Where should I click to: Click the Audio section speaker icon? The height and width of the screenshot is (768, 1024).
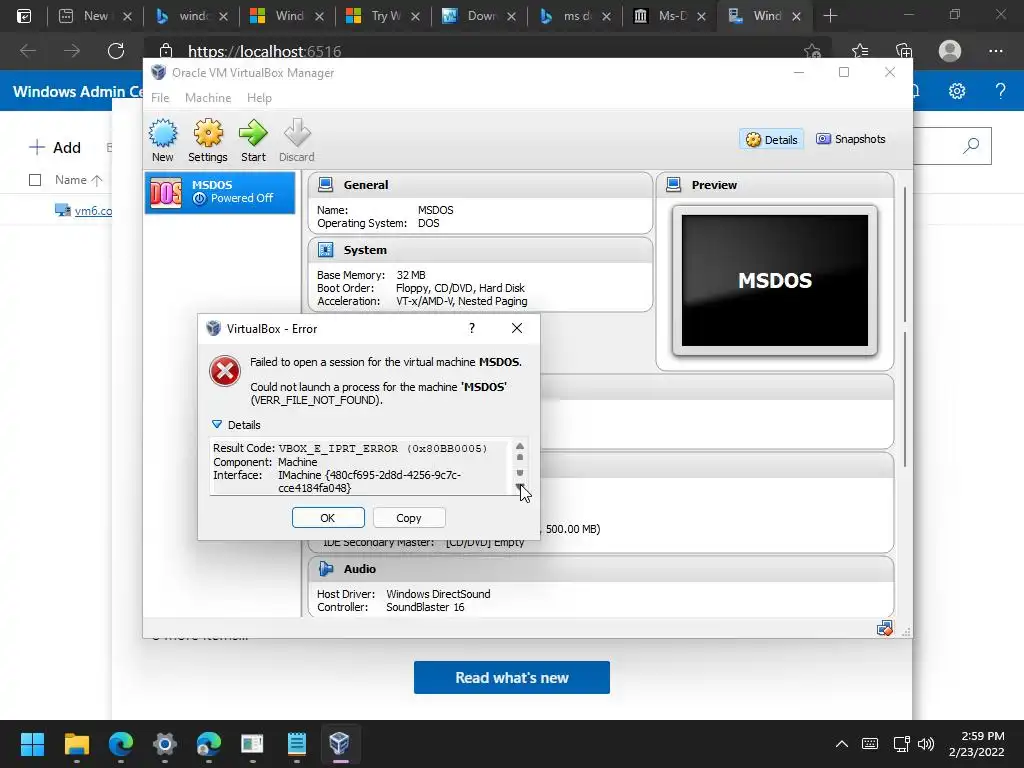click(326, 569)
